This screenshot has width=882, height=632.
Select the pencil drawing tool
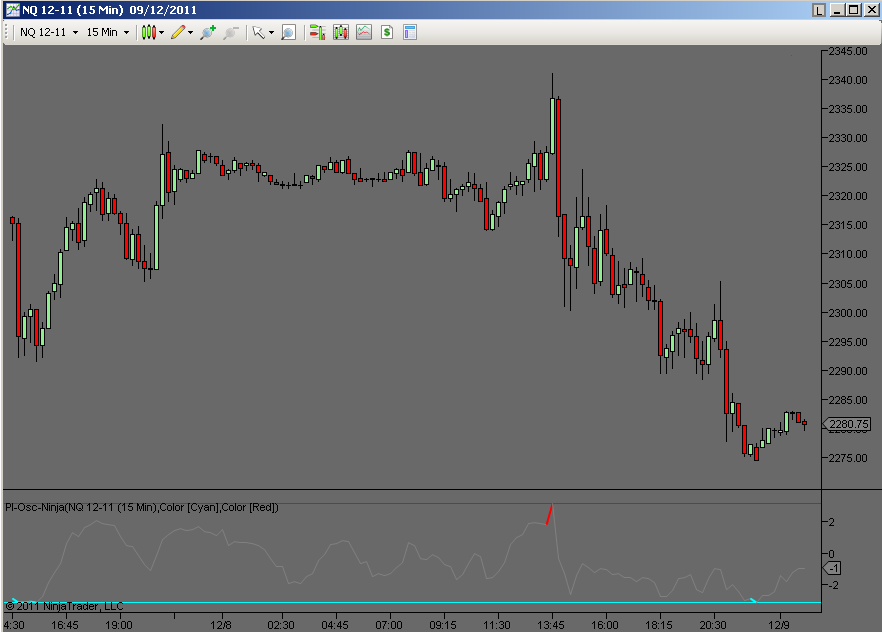click(176, 31)
